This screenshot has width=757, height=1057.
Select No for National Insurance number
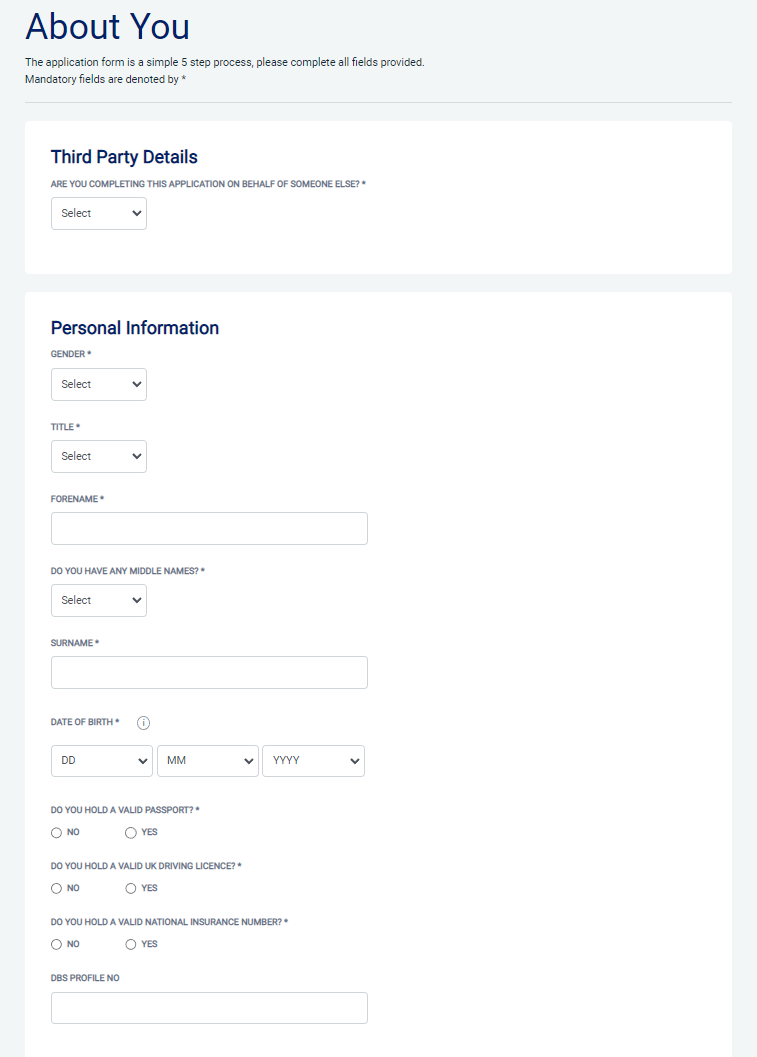click(x=57, y=944)
